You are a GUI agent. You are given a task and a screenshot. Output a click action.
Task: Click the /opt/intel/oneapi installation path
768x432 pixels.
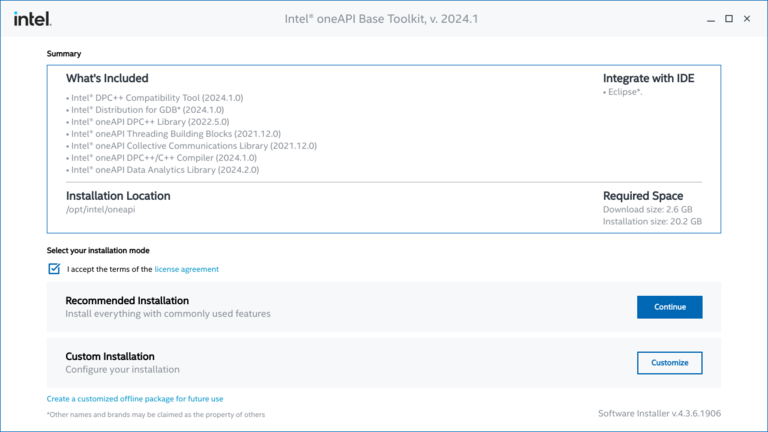[x=102, y=210]
